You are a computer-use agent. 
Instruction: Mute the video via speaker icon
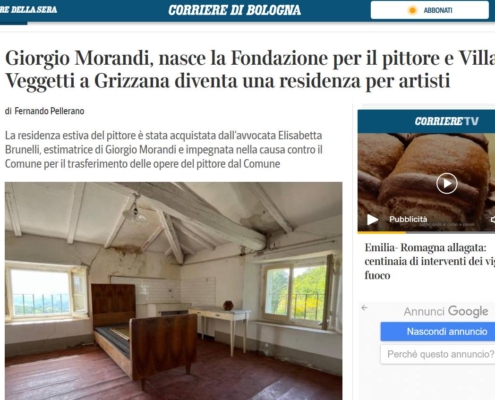[x=492, y=219]
